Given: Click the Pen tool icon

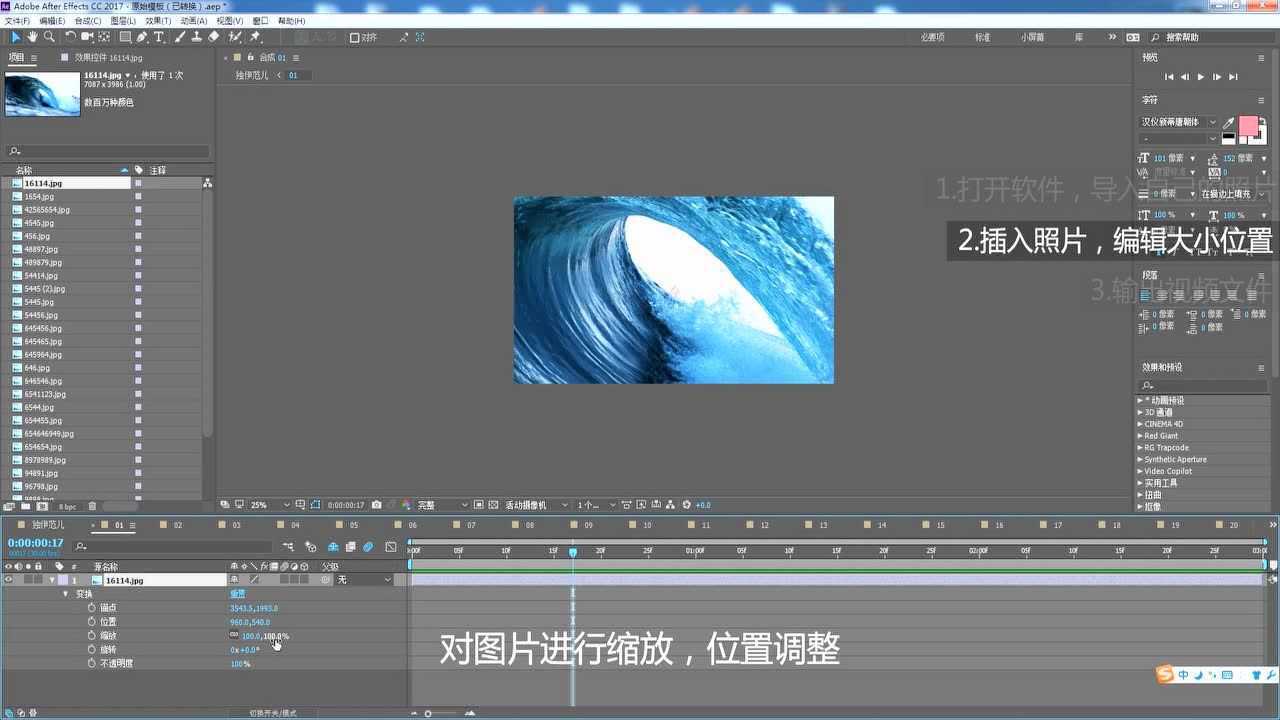Looking at the screenshot, I should (x=141, y=37).
